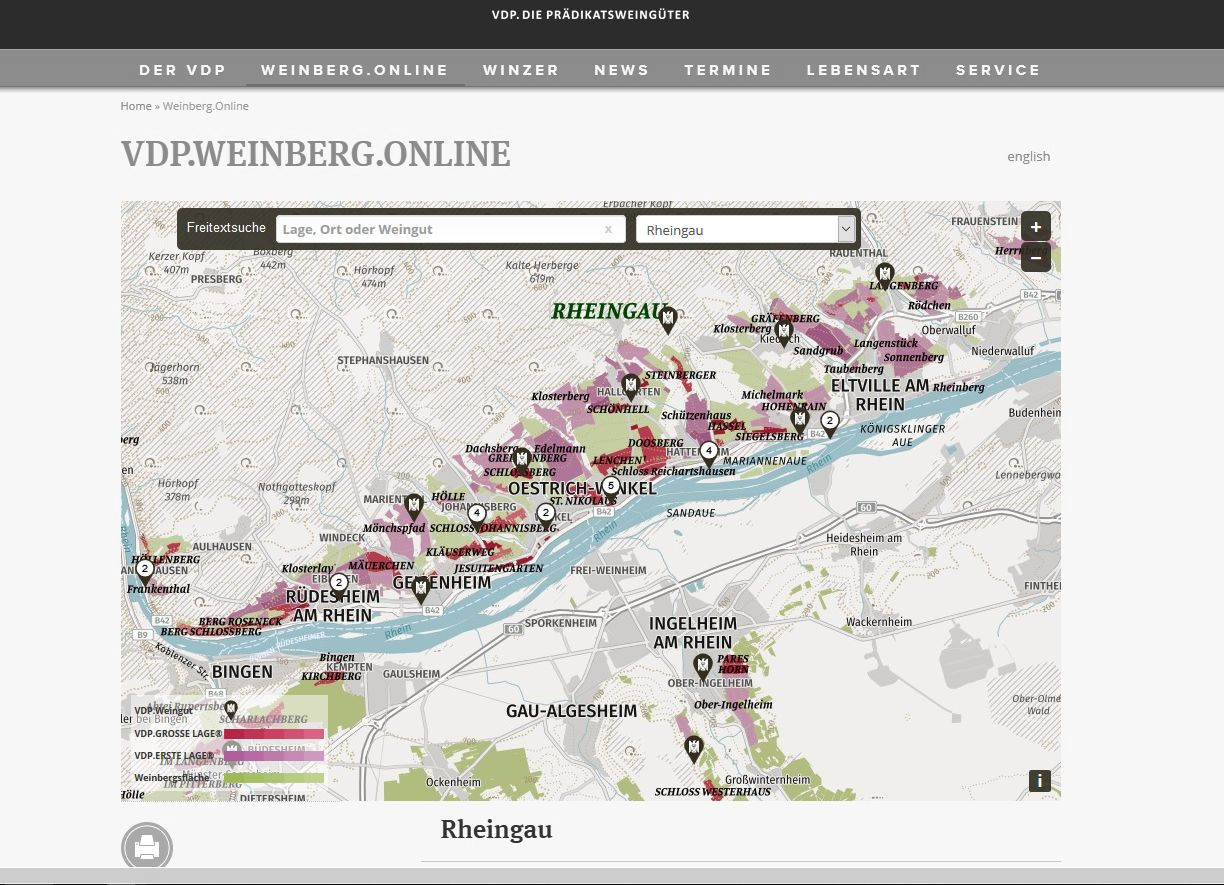
Task: Zoom out with the minus map button
Action: [1035, 258]
